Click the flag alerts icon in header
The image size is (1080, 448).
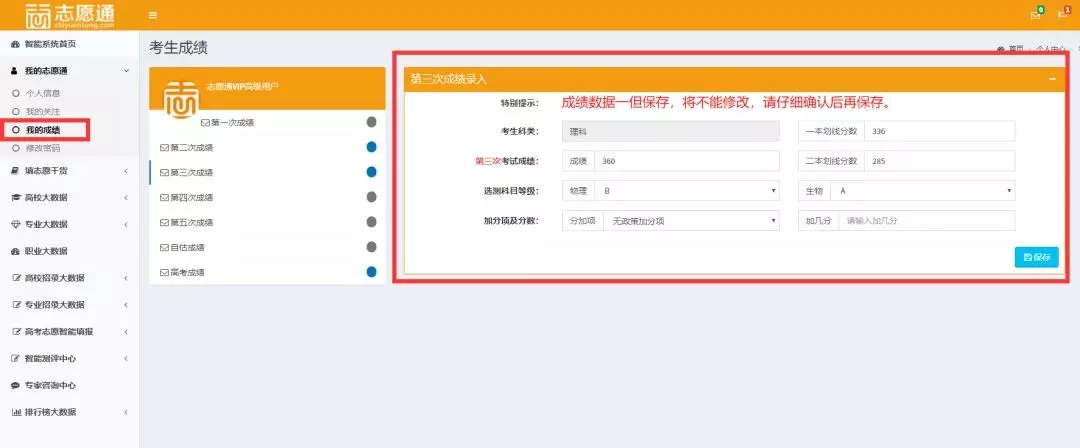(x=1063, y=15)
